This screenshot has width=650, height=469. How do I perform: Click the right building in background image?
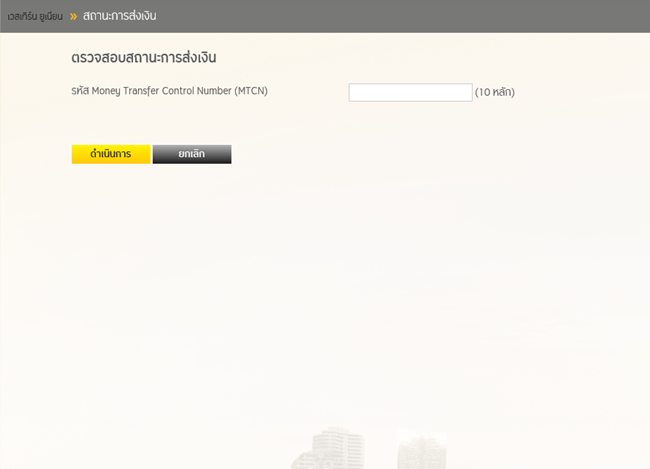[420, 452]
